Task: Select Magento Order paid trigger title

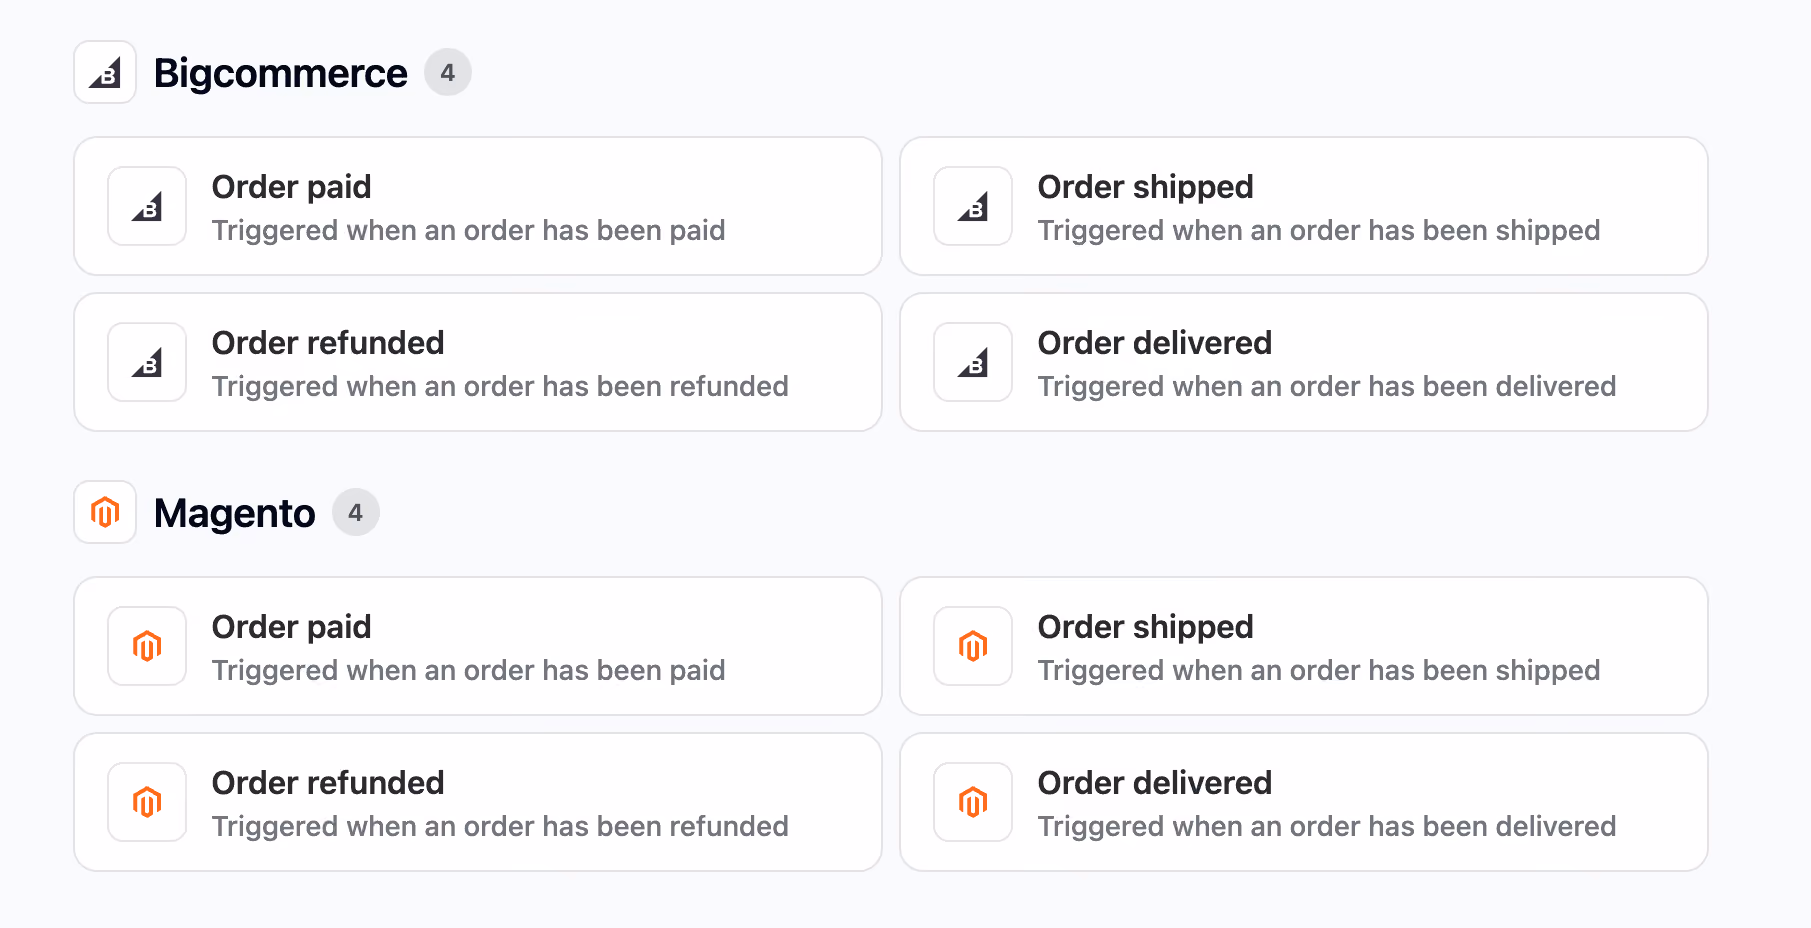Action: (292, 627)
